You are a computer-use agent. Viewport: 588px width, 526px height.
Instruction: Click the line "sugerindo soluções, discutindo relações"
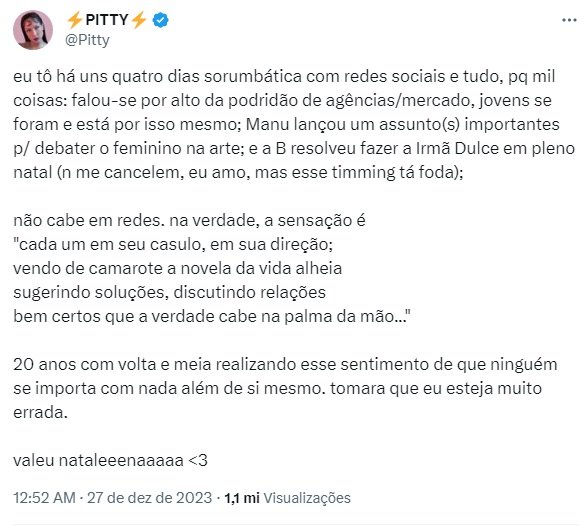(170, 292)
